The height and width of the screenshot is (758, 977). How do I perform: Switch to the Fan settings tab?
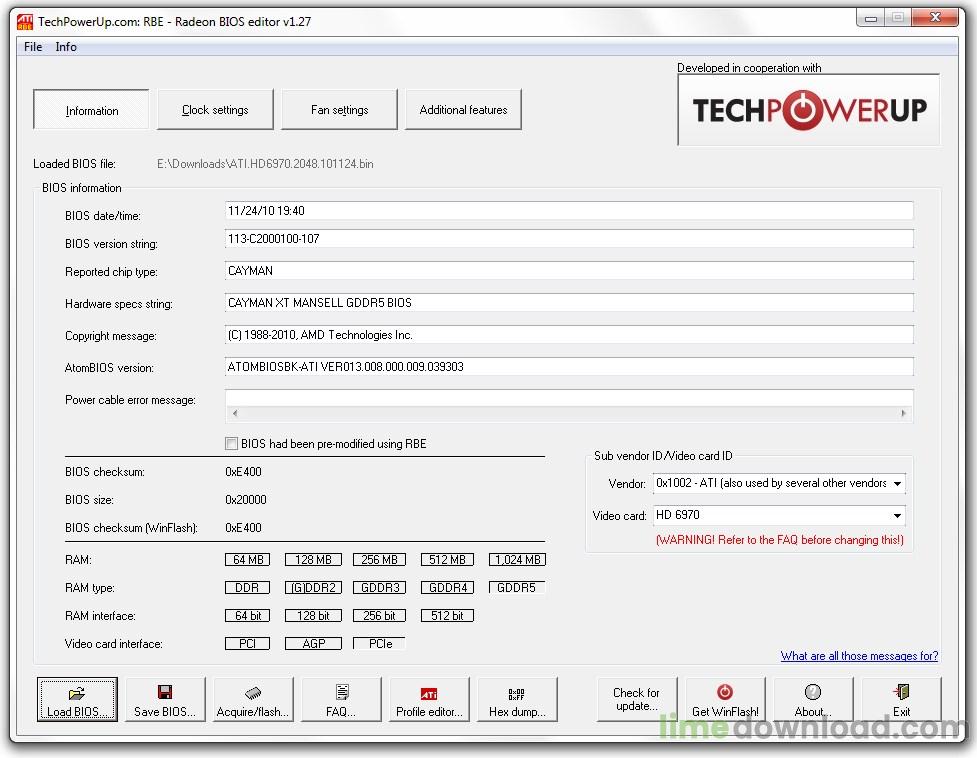click(339, 110)
